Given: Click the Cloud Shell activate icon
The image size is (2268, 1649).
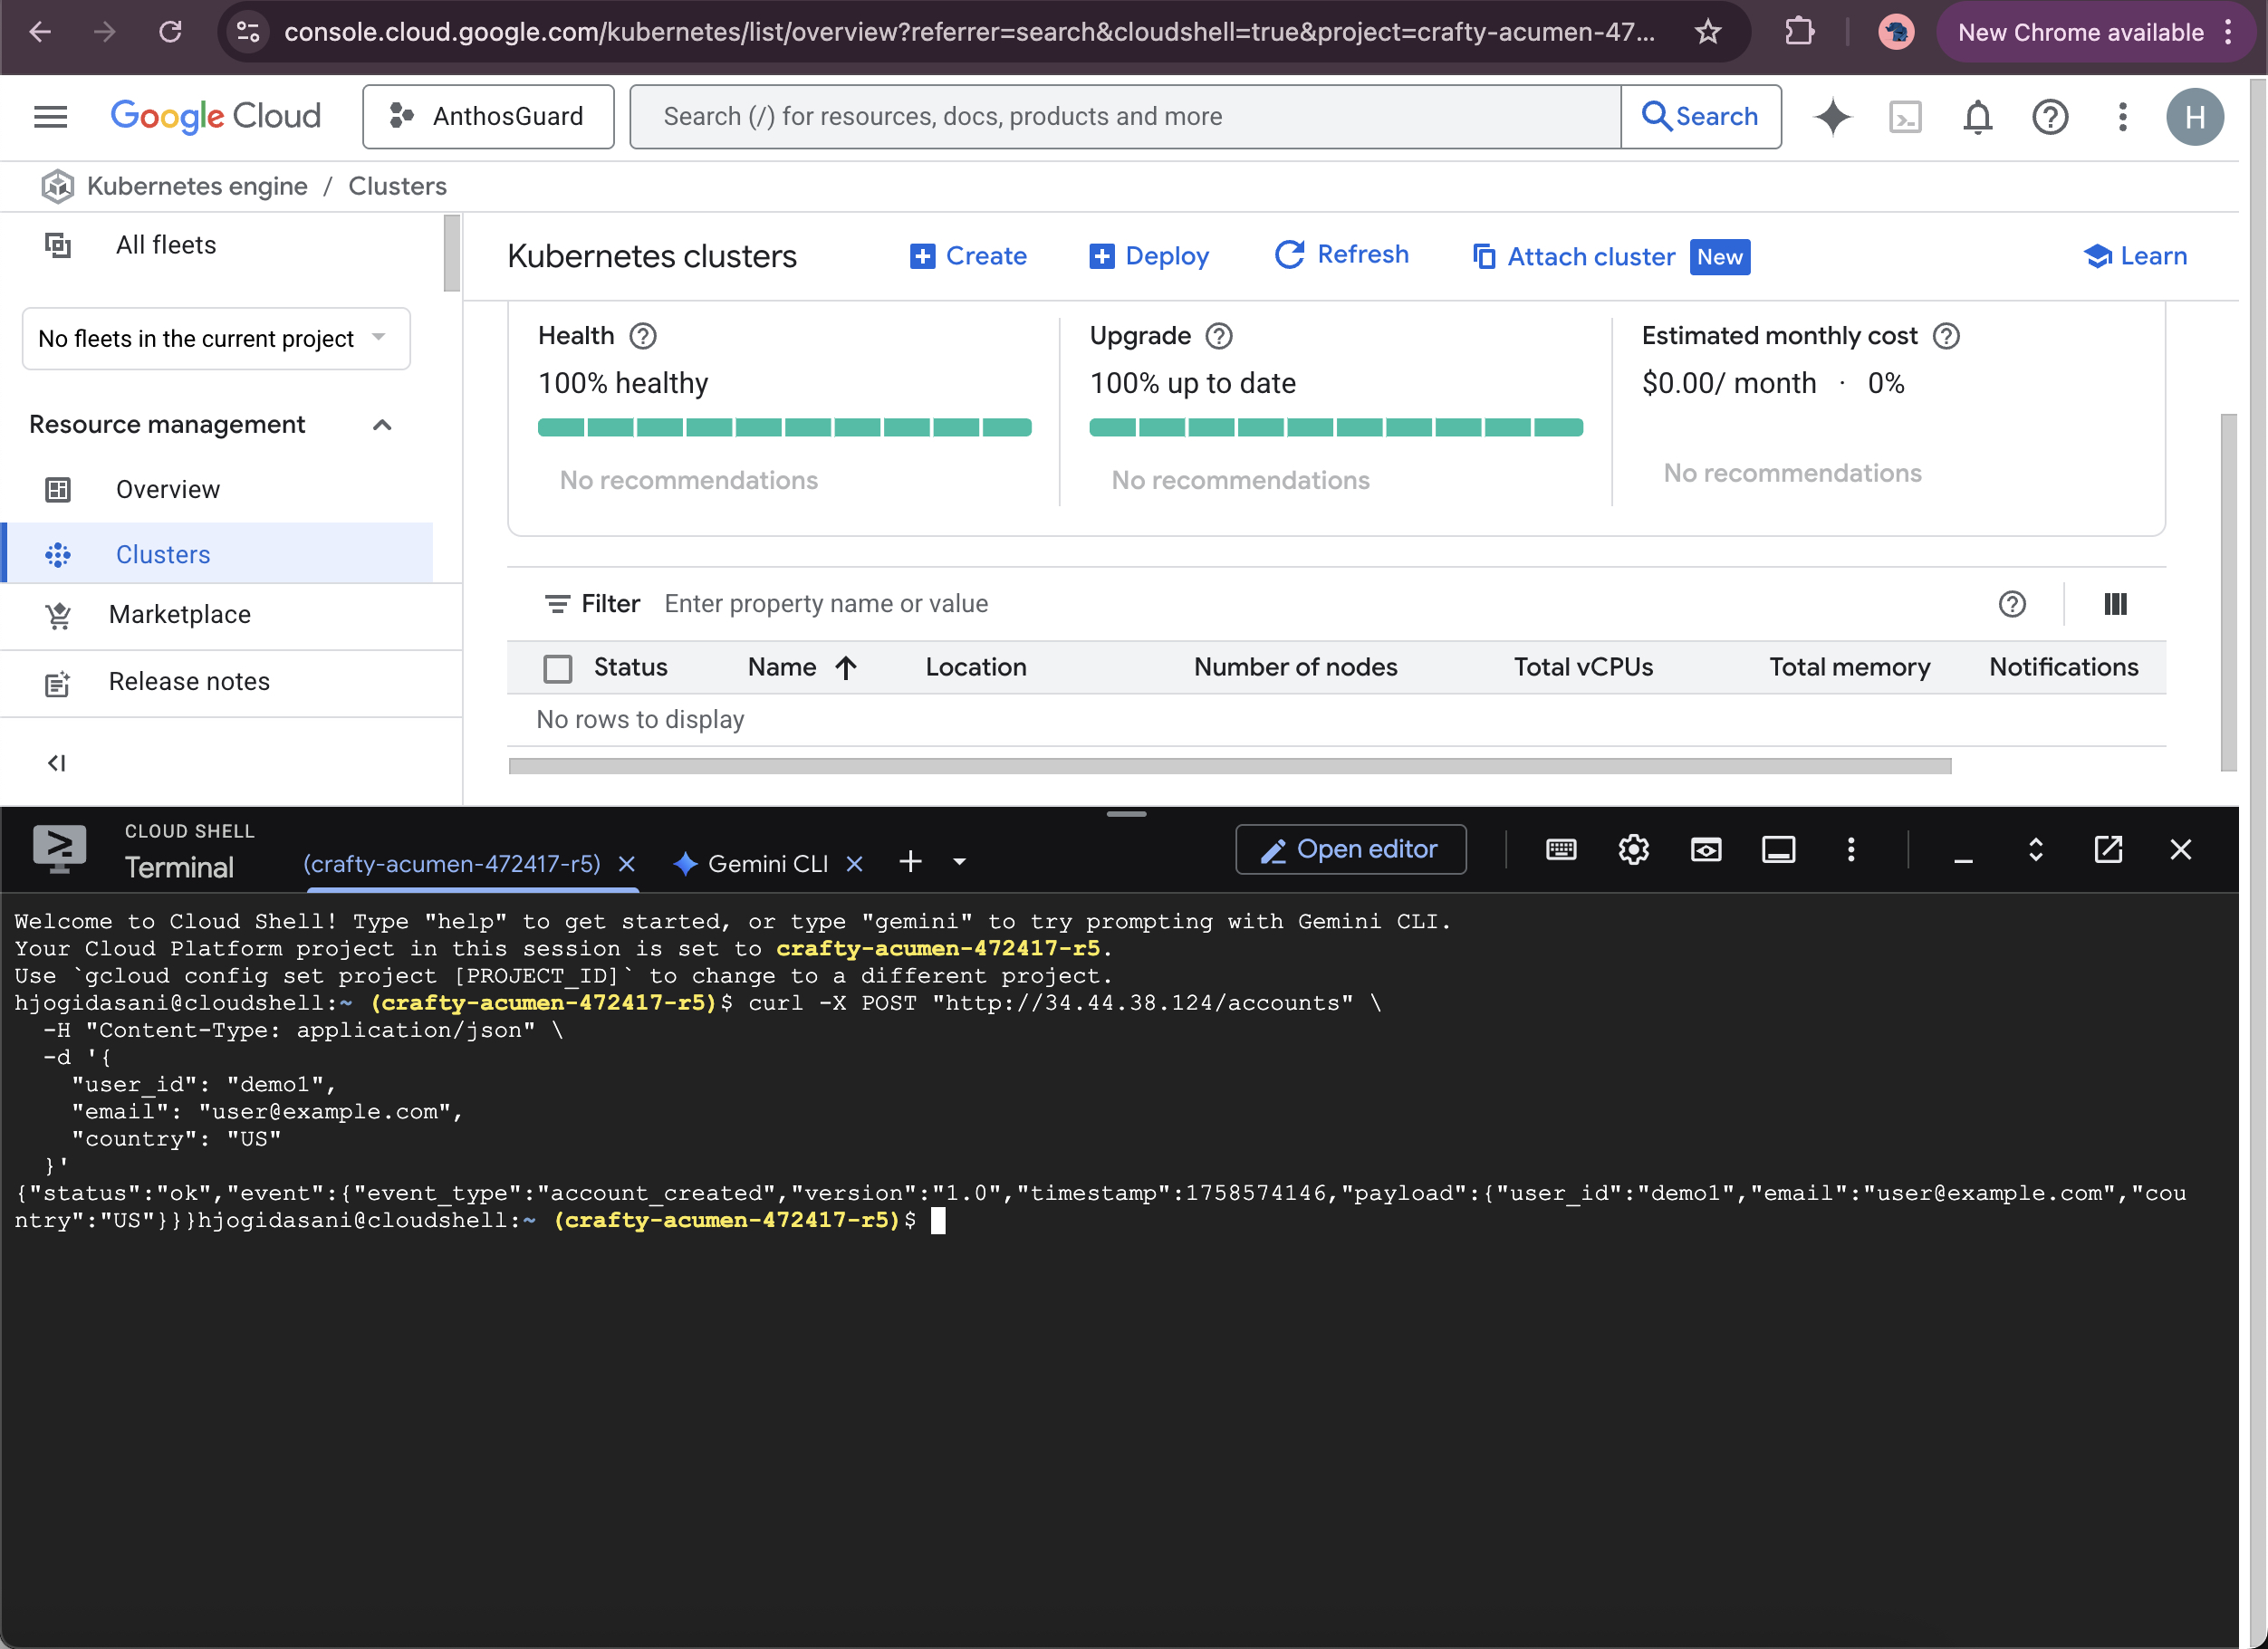Looking at the screenshot, I should [1904, 117].
